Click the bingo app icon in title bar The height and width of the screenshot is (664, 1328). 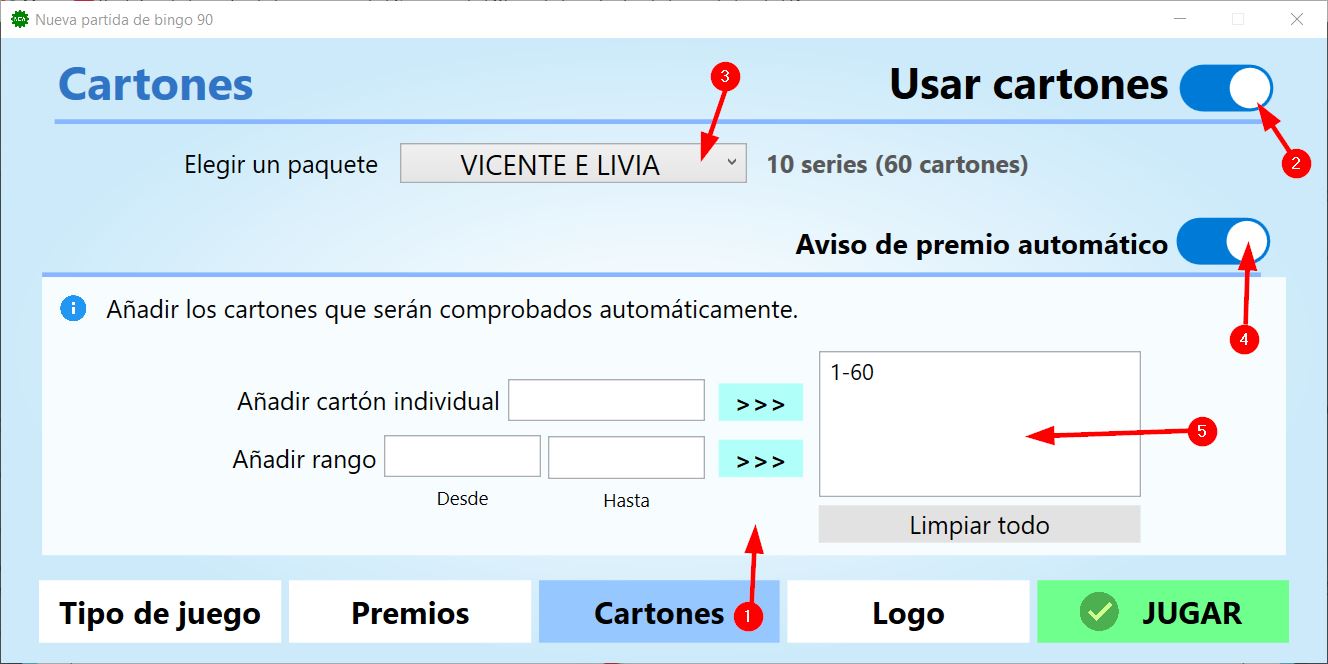click(x=19, y=19)
